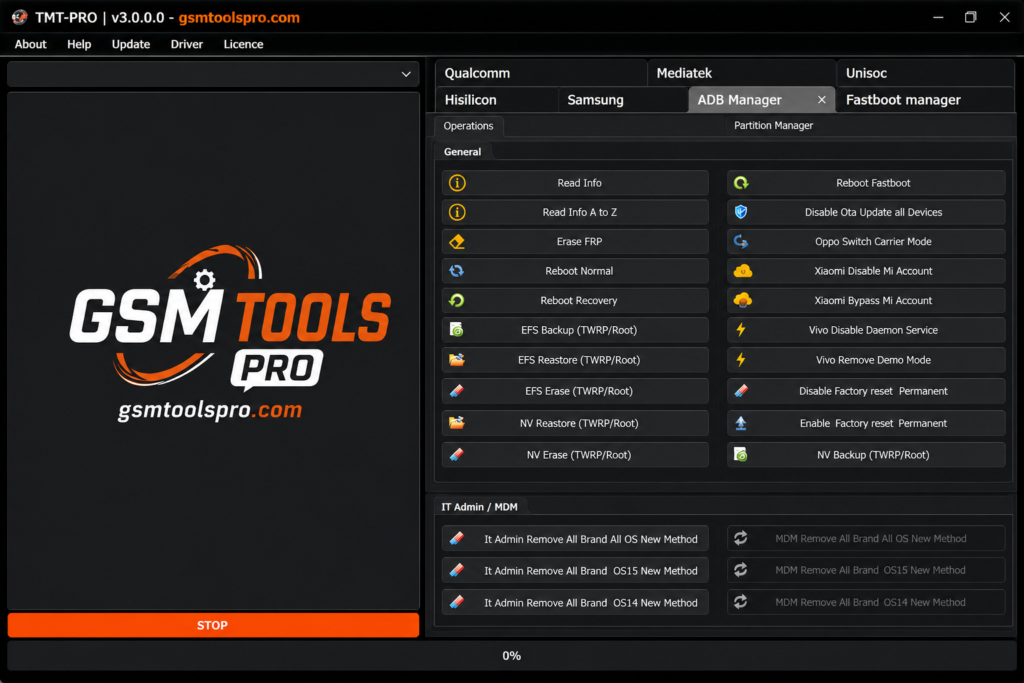The height and width of the screenshot is (683, 1024).
Task: Click the backup icon beside NV Backup (TWRP/Root)
Action: 741,454
